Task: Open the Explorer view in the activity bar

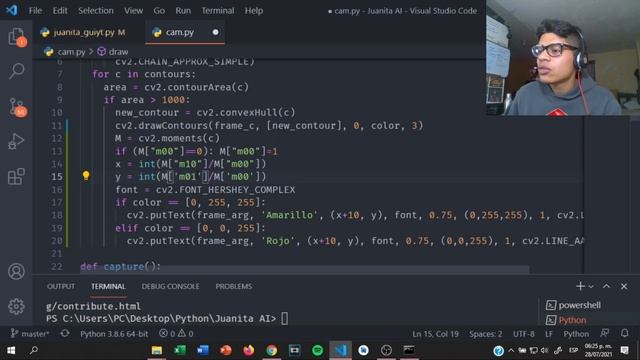Action: 16,37
